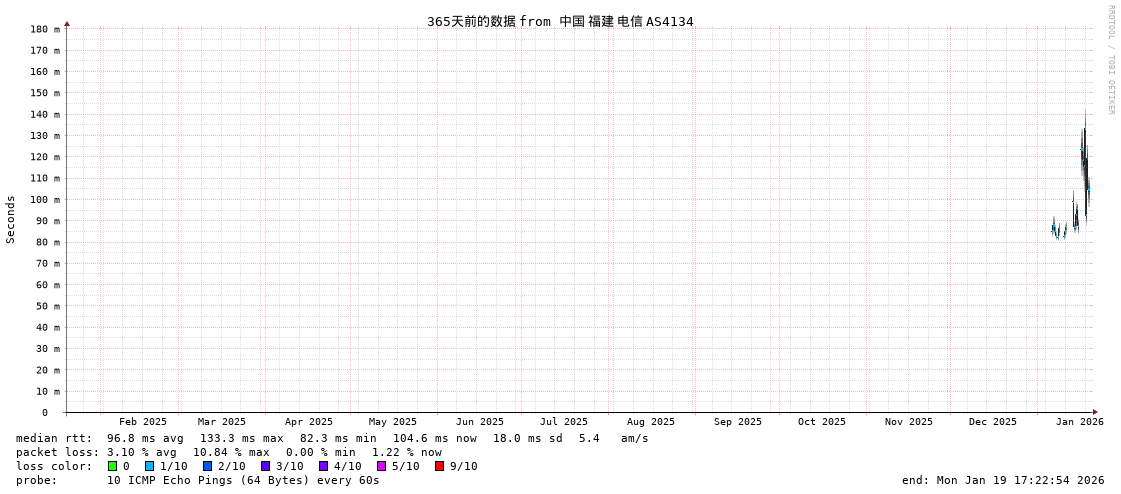Click the May 2025 x-axis label
Screen dimensions: 1121x494
pos(393,422)
